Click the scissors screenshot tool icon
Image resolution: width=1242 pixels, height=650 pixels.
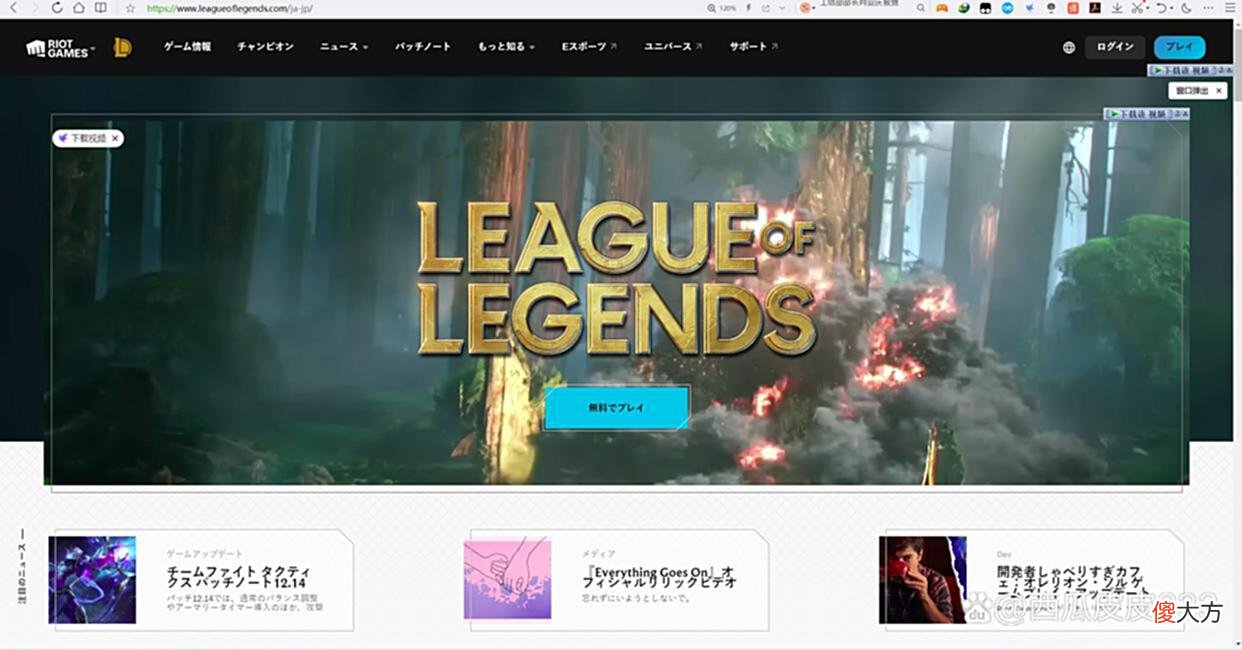pos(1138,8)
